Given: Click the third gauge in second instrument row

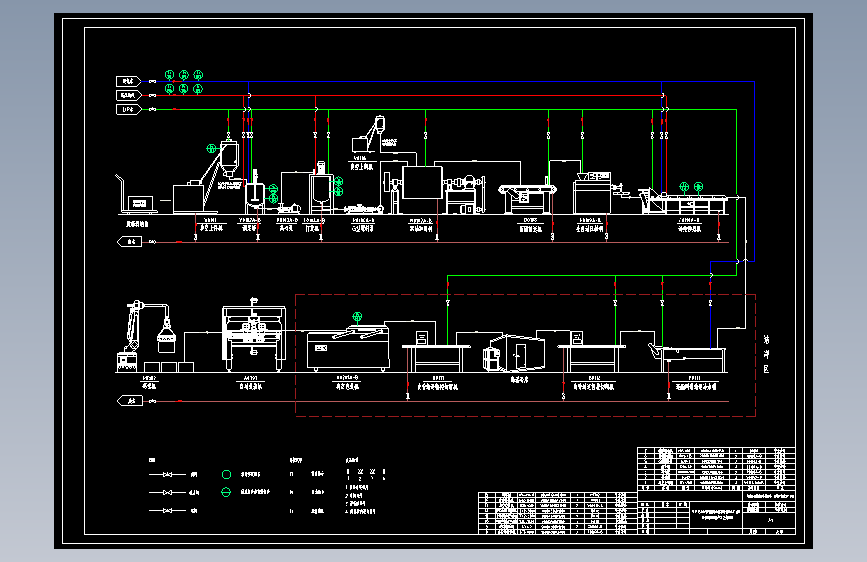Looking at the screenshot, I should point(198,89).
